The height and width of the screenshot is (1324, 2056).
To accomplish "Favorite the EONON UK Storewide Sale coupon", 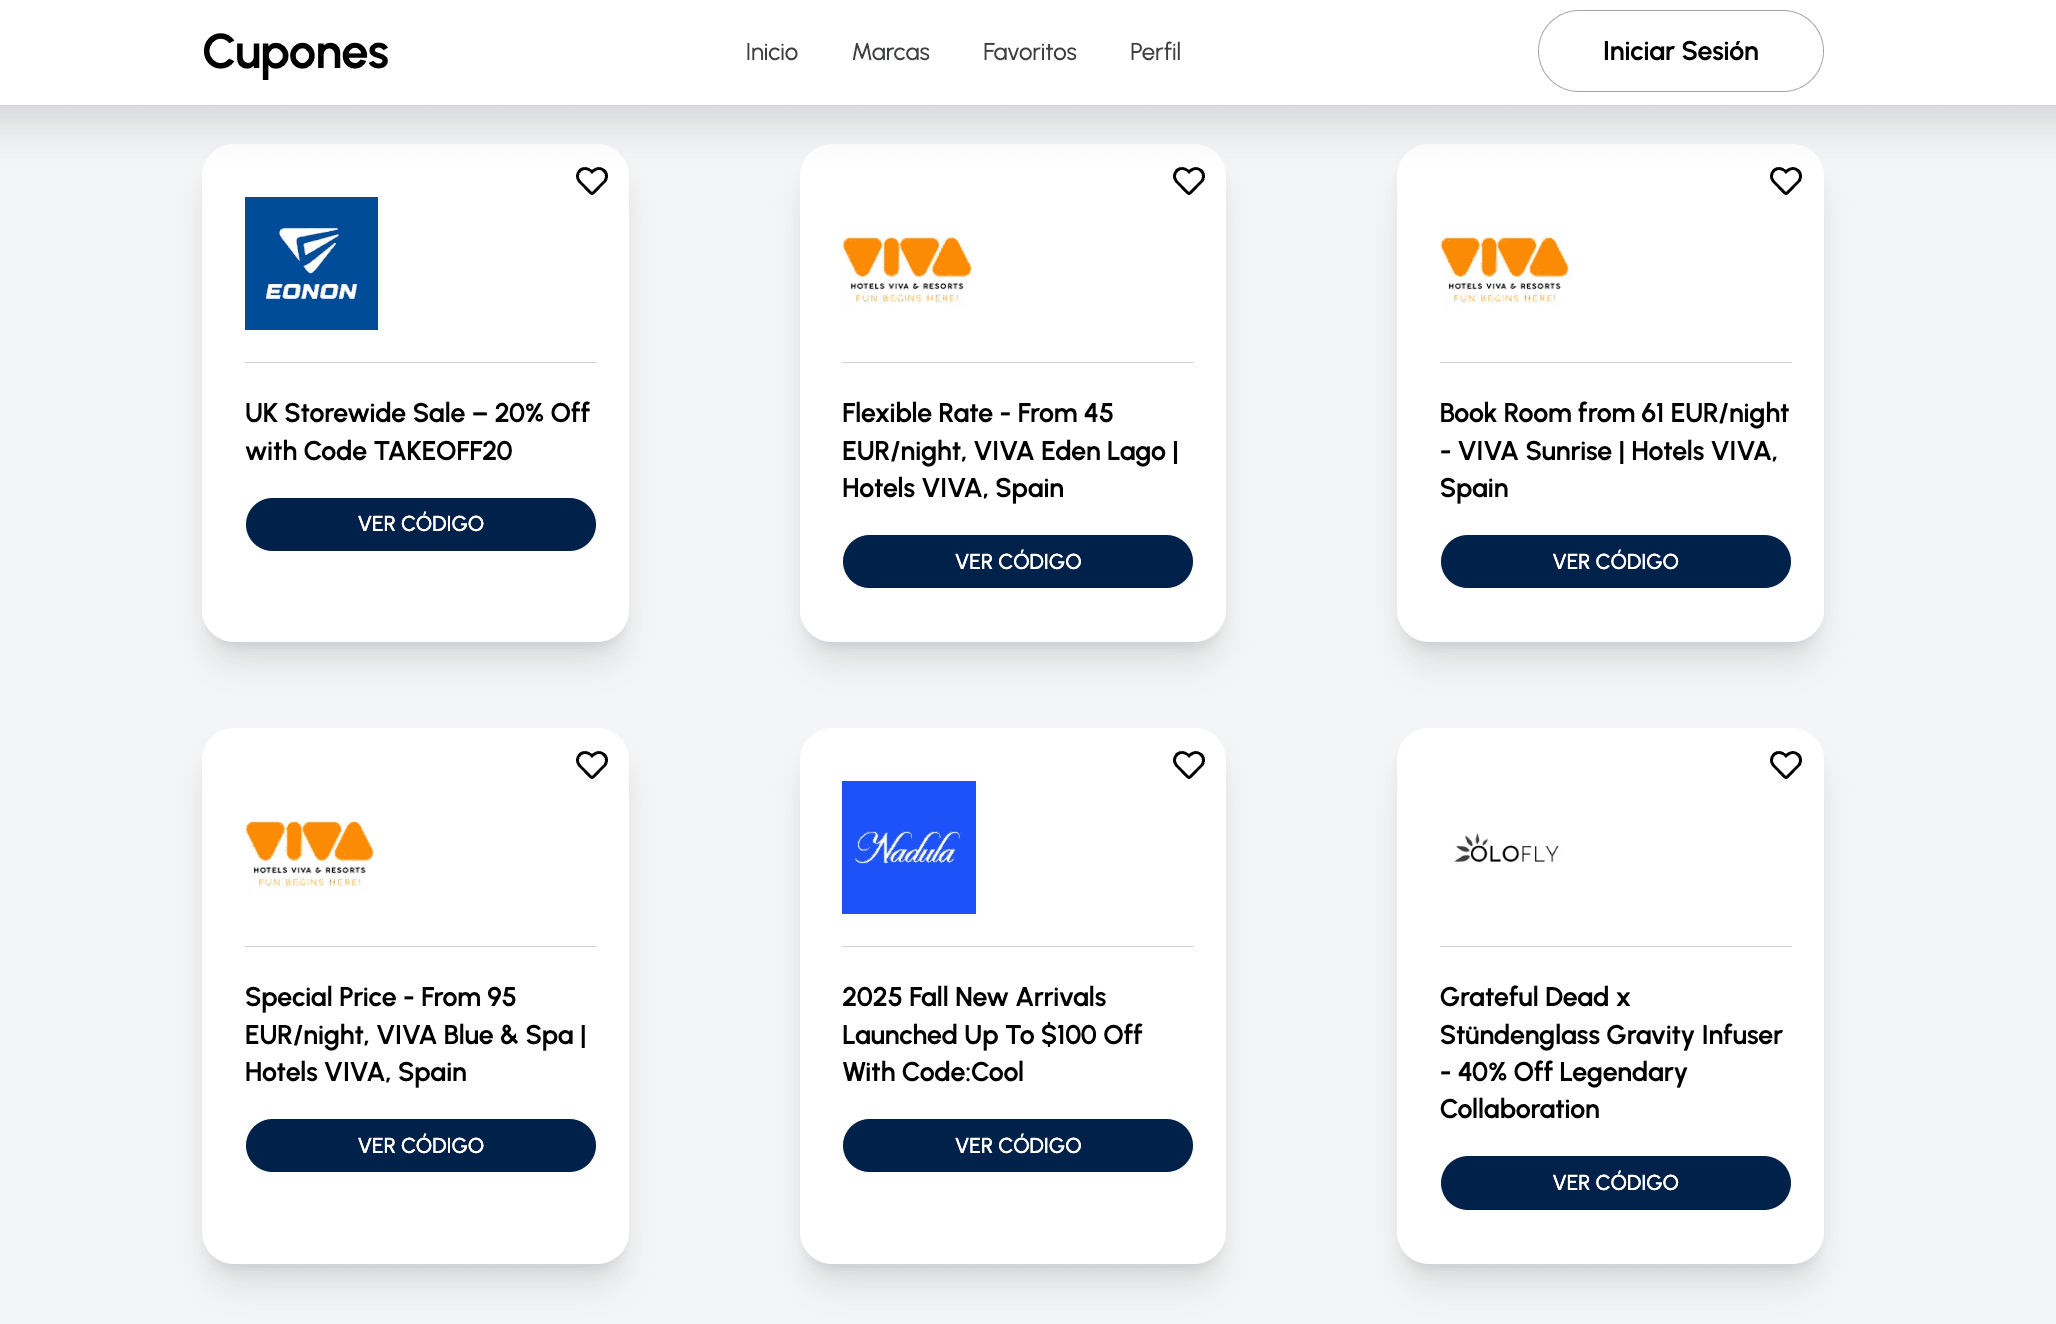I will pyautogui.click(x=591, y=181).
